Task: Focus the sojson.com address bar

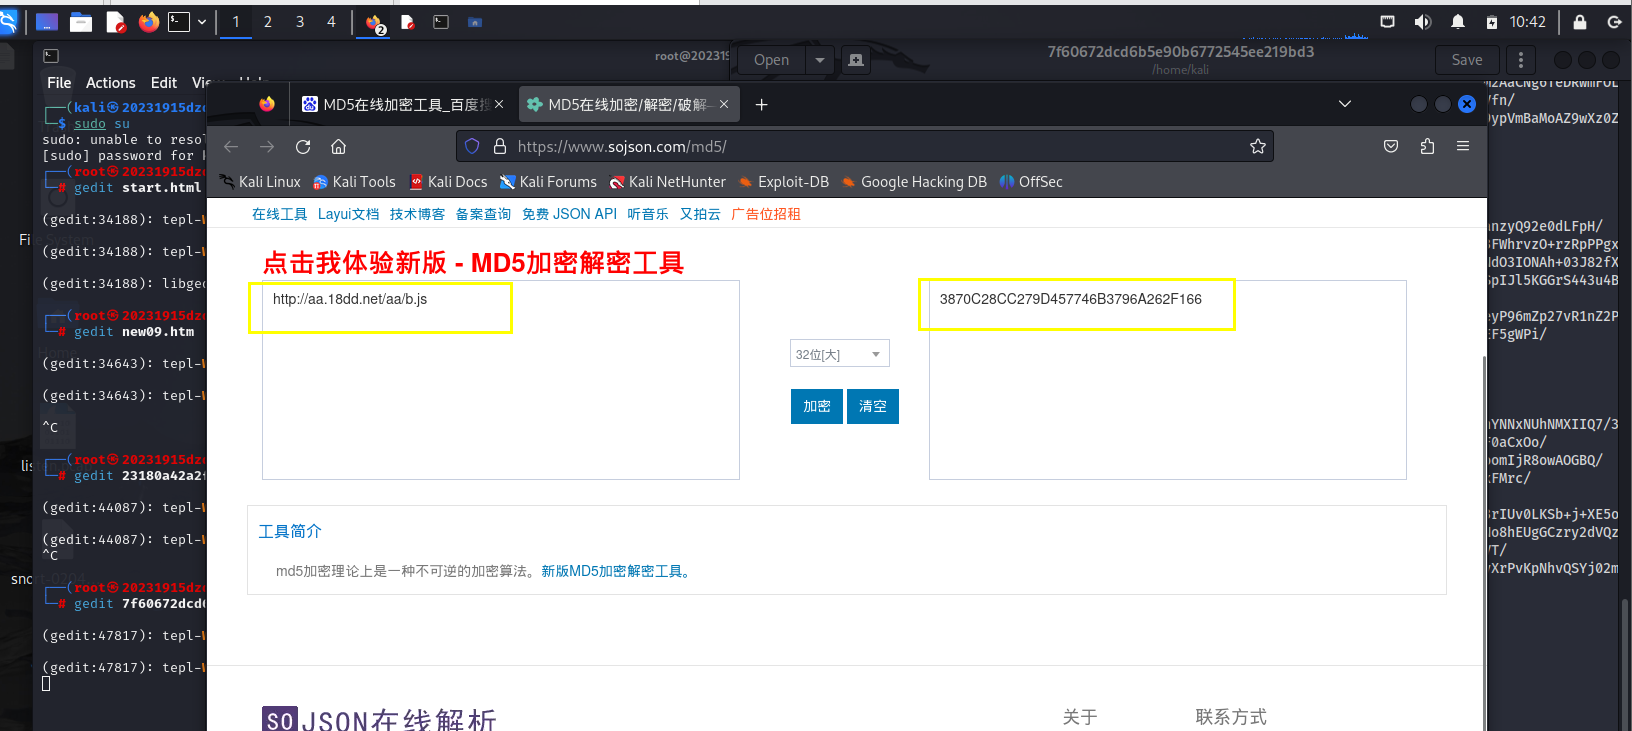Action: pos(865,147)
